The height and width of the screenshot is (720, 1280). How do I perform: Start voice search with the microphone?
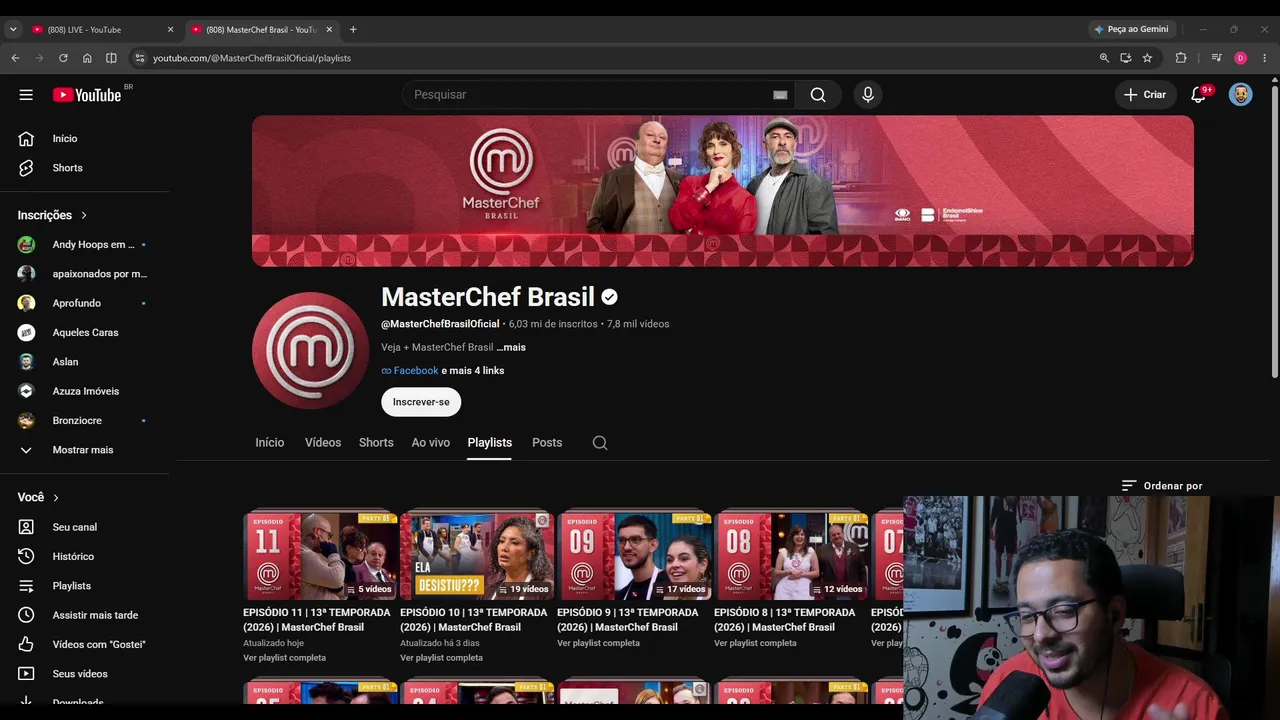[868, 95]
